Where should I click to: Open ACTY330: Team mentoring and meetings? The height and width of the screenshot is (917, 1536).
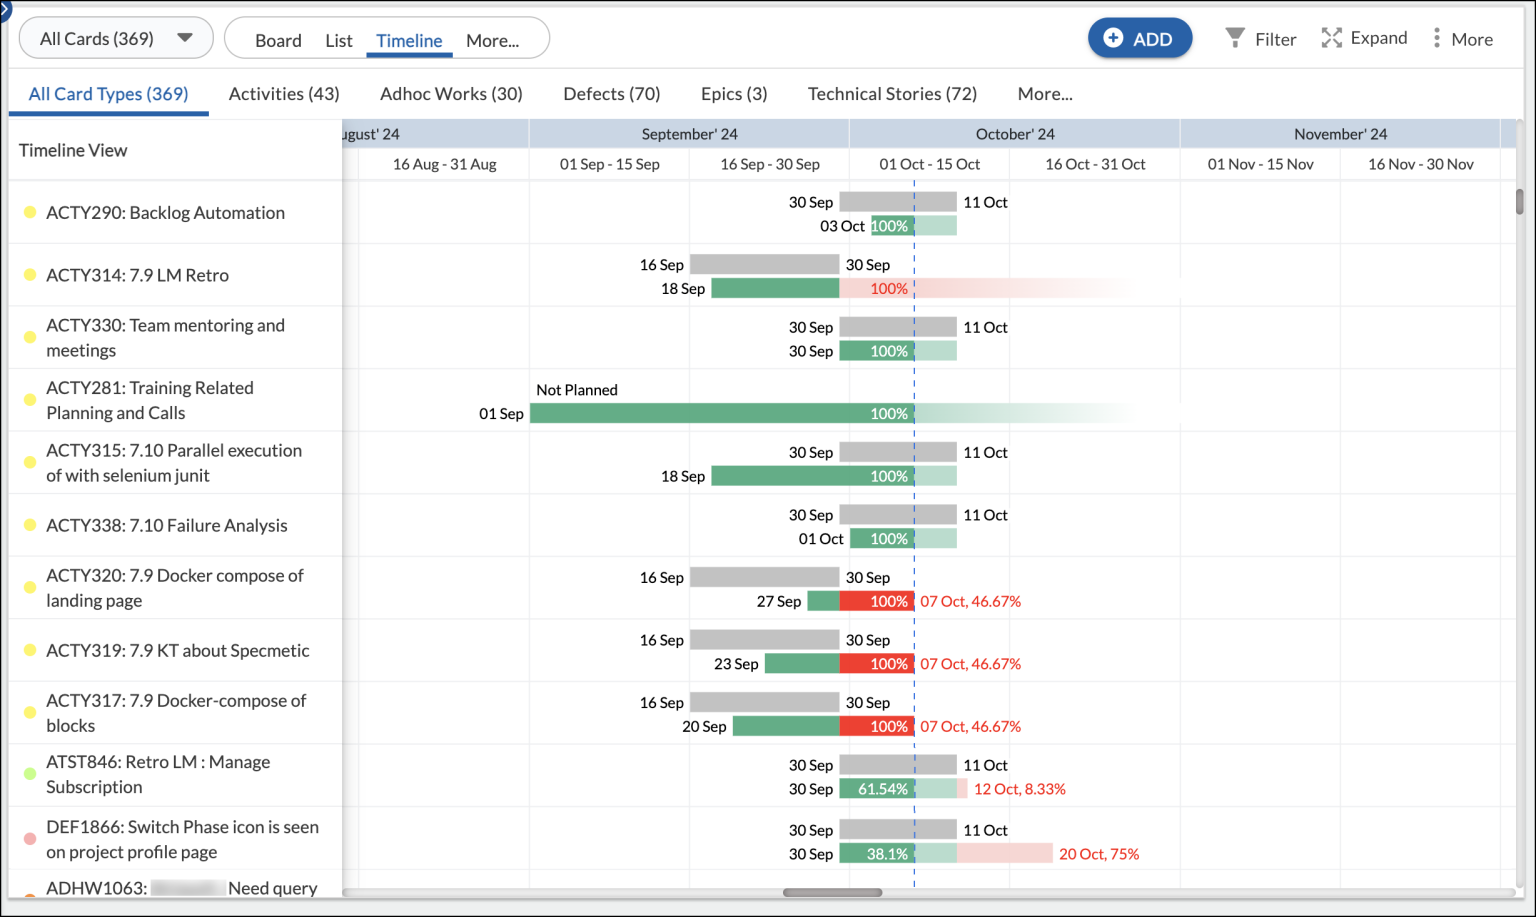click(165, 337)
